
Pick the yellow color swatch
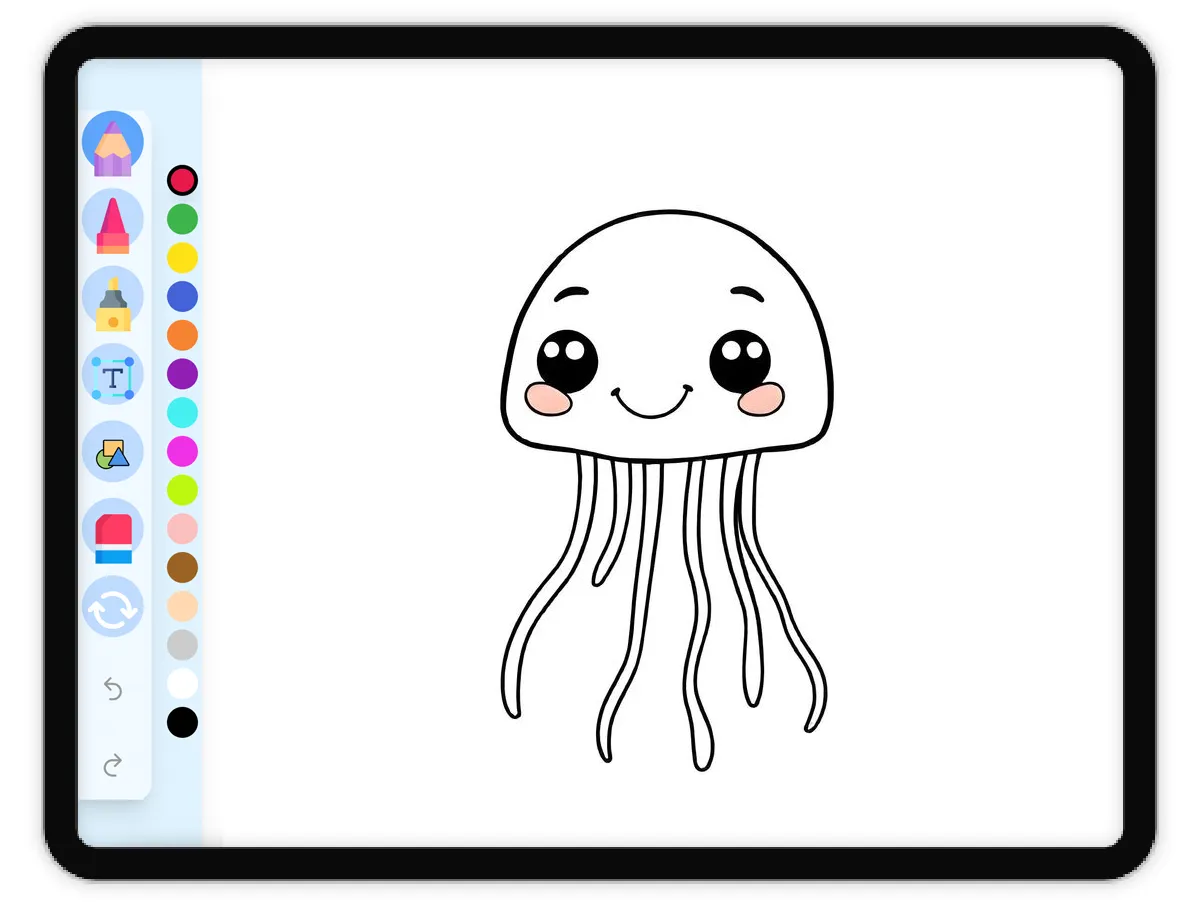[182, 258]
